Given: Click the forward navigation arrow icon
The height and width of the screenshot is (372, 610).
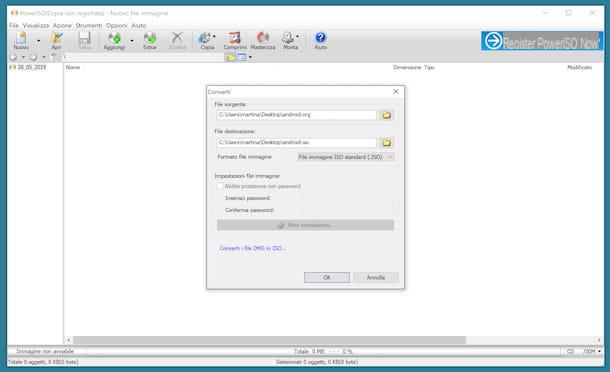Looking at the screenshot, I should 33,57.
